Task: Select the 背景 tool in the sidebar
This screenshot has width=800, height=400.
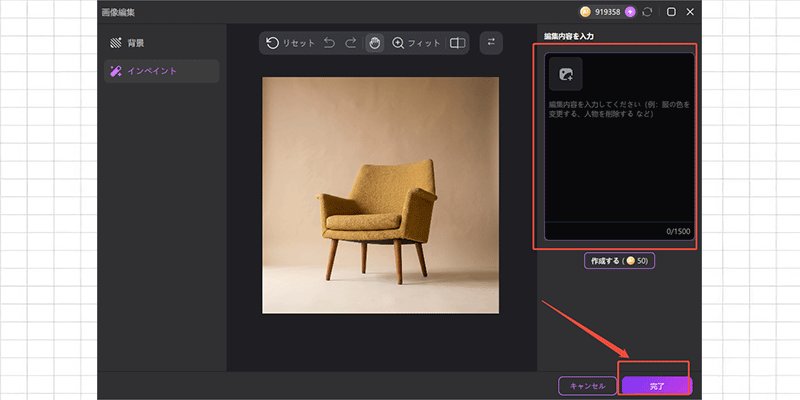Action: click(x=161, y=43)
